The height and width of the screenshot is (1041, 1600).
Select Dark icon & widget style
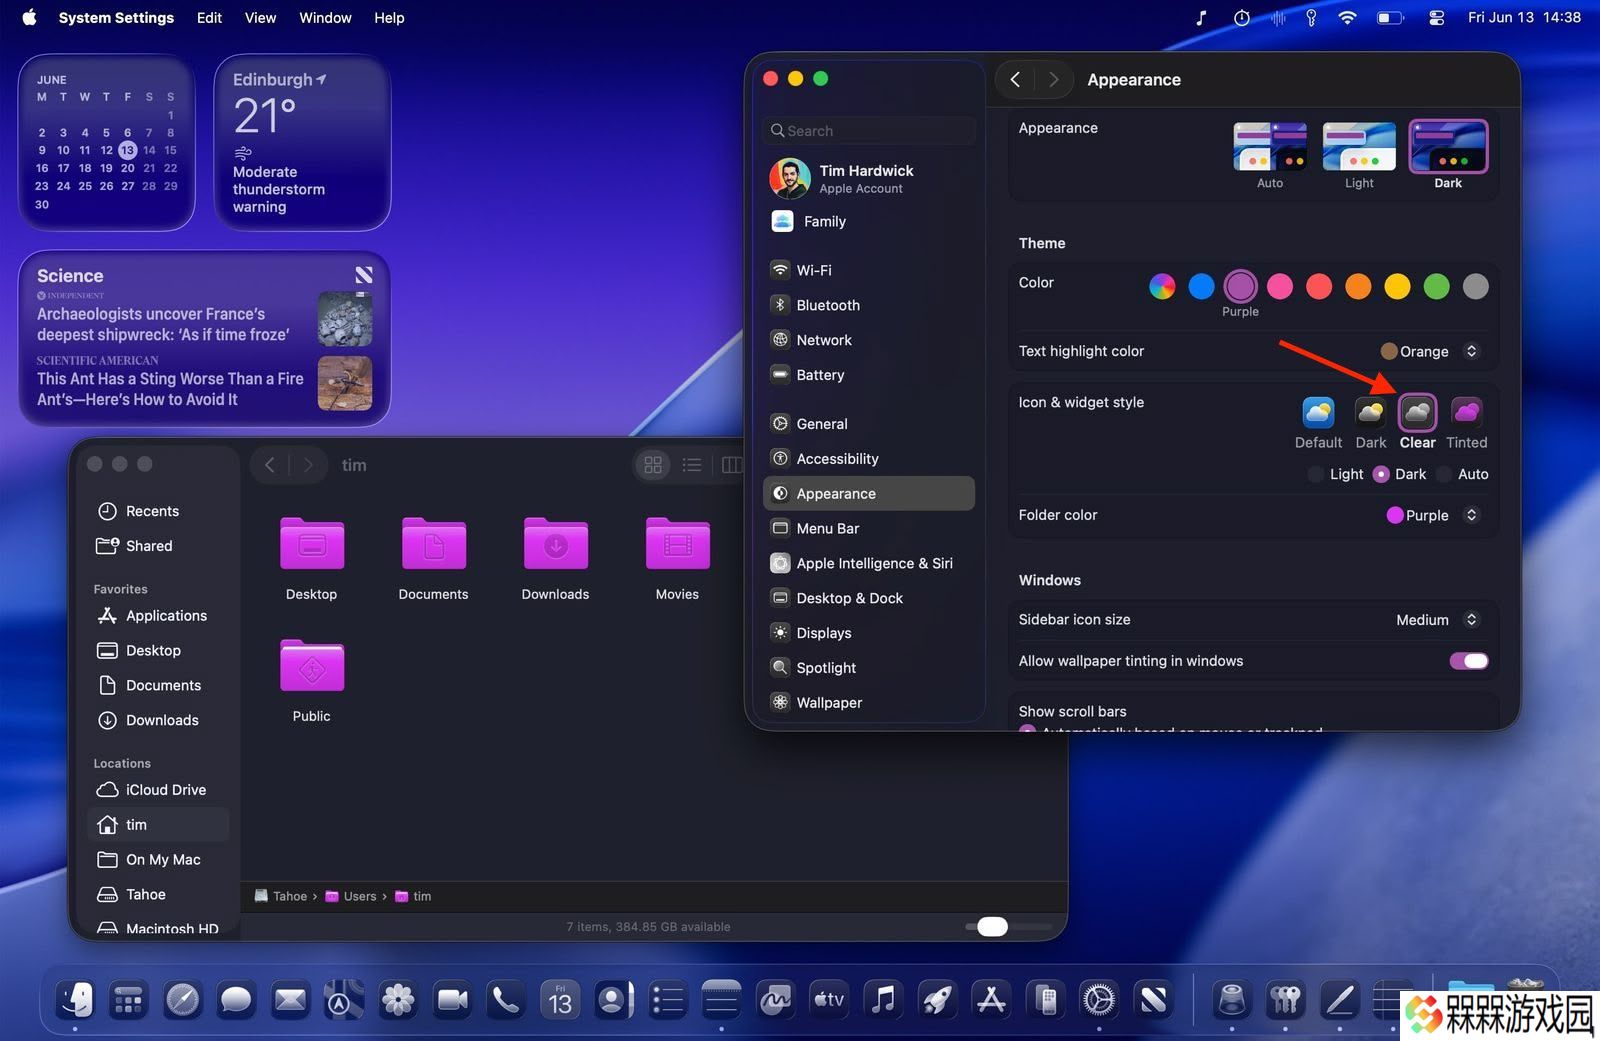coord(1370,412)
